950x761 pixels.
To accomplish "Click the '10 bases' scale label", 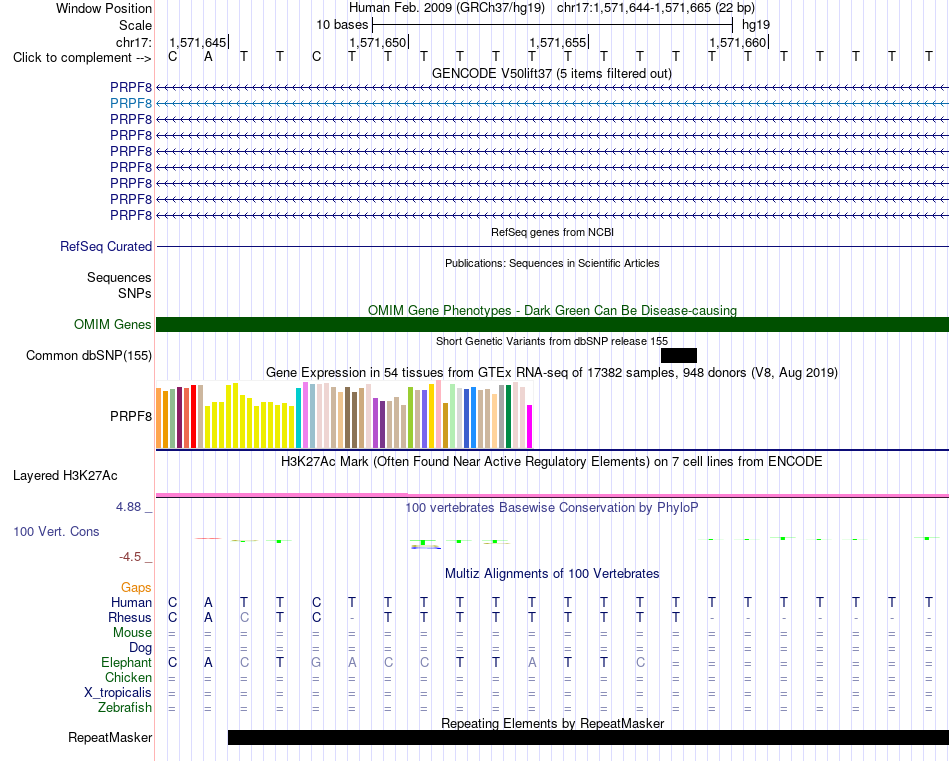I will [x=342, y=25].
